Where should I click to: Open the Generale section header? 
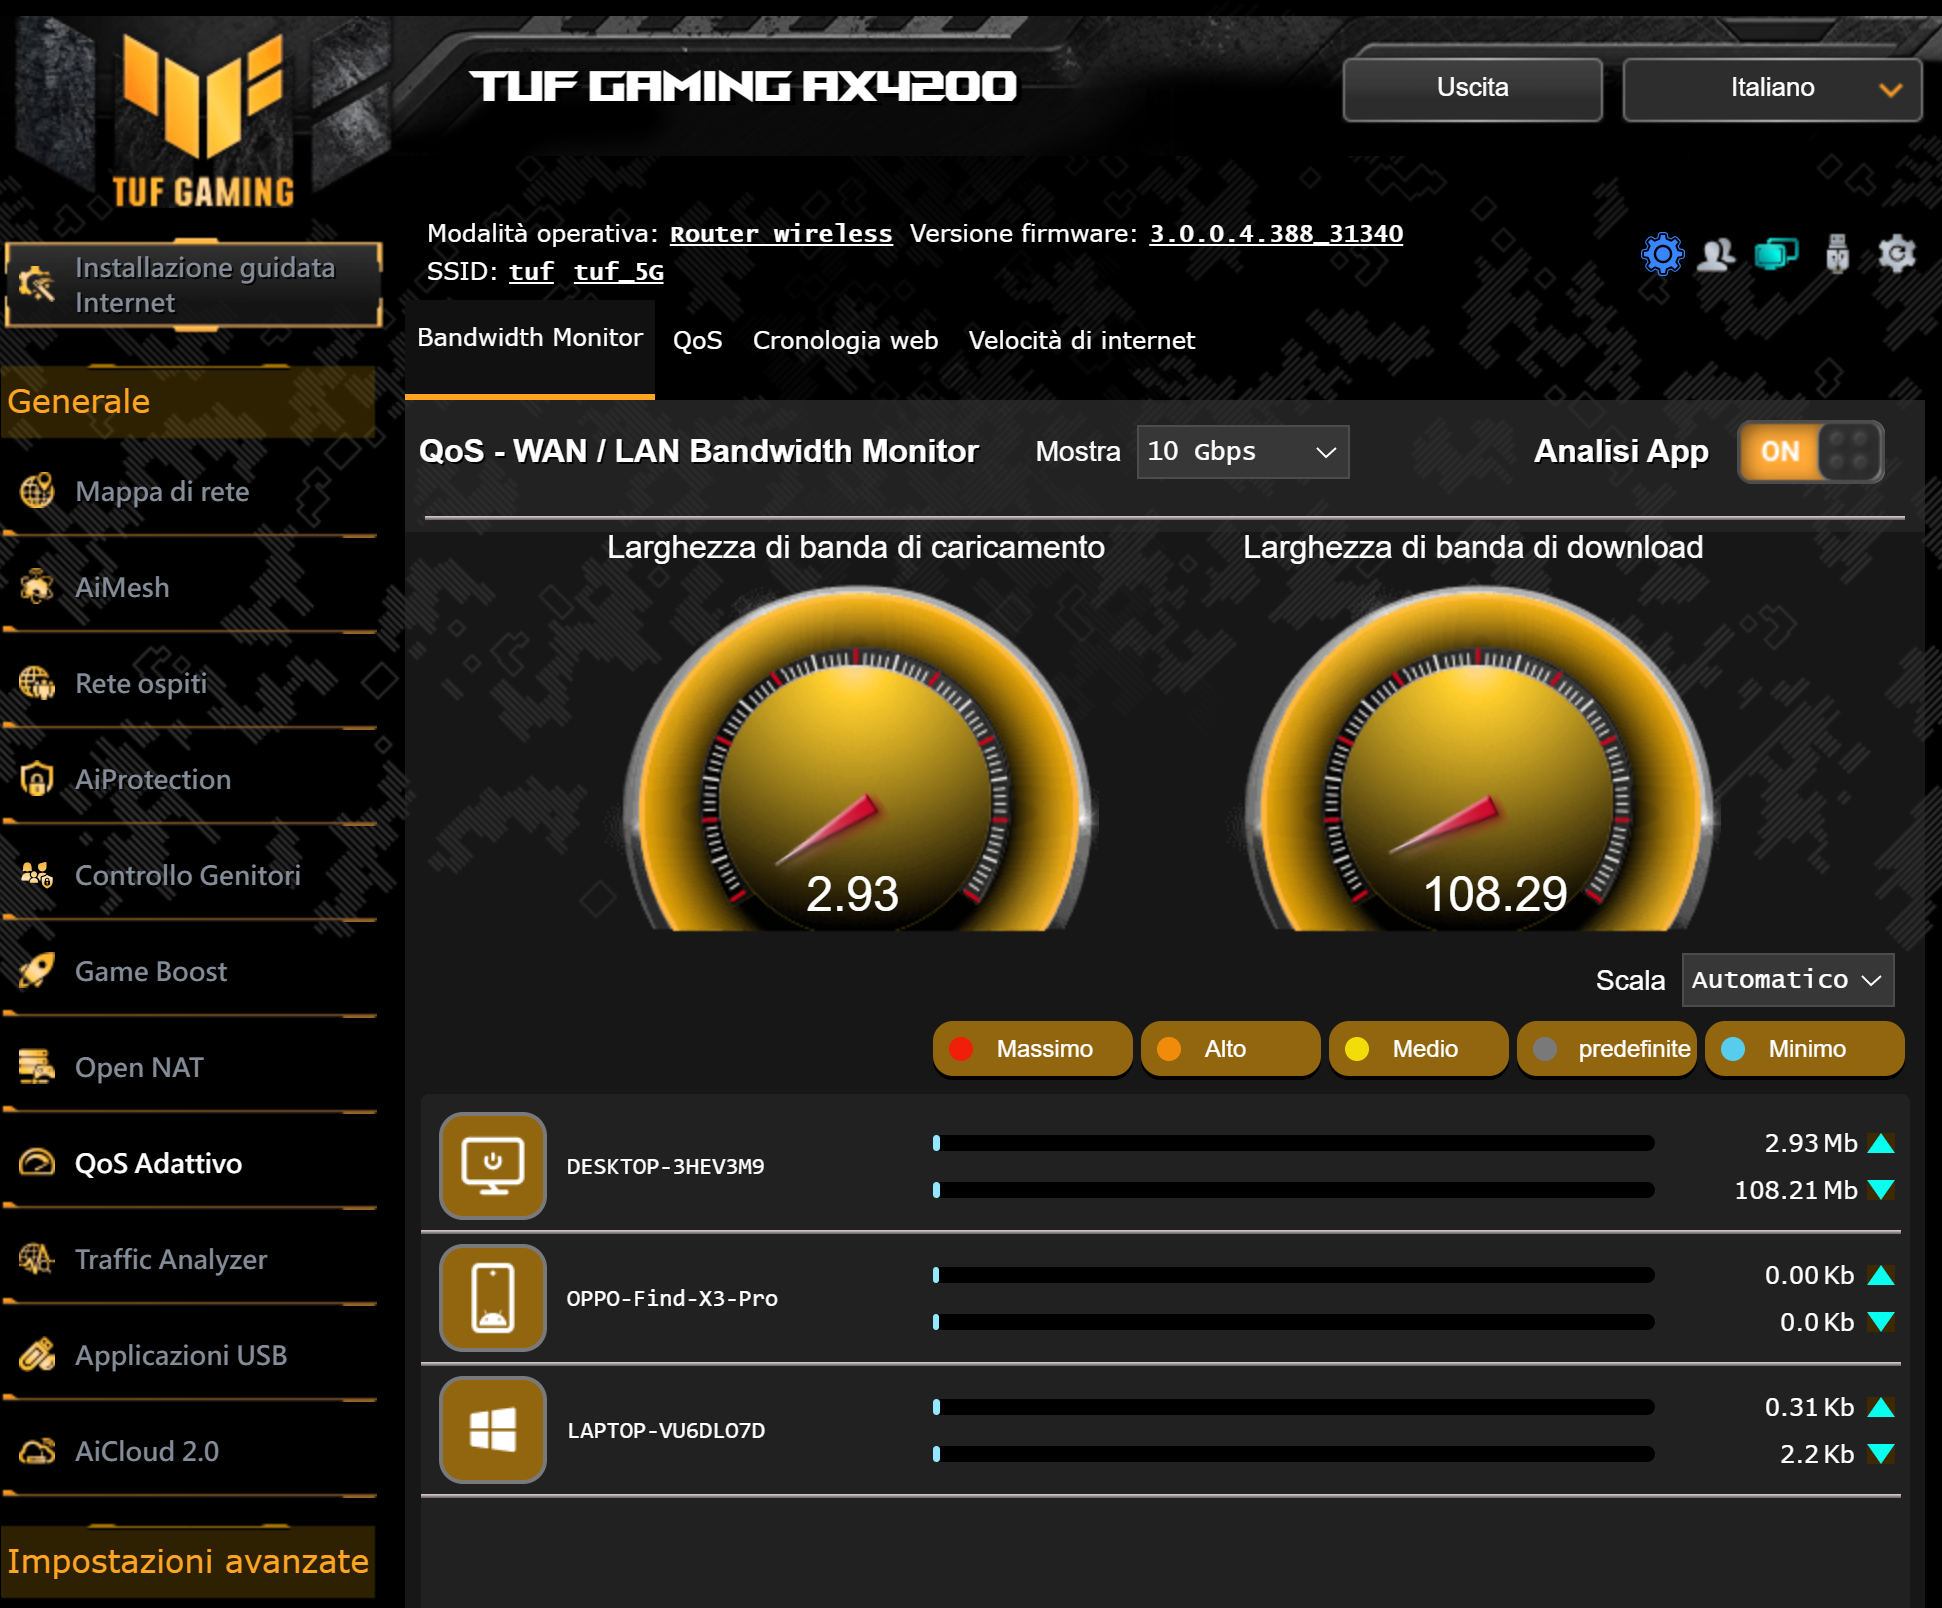pos(188,401)
